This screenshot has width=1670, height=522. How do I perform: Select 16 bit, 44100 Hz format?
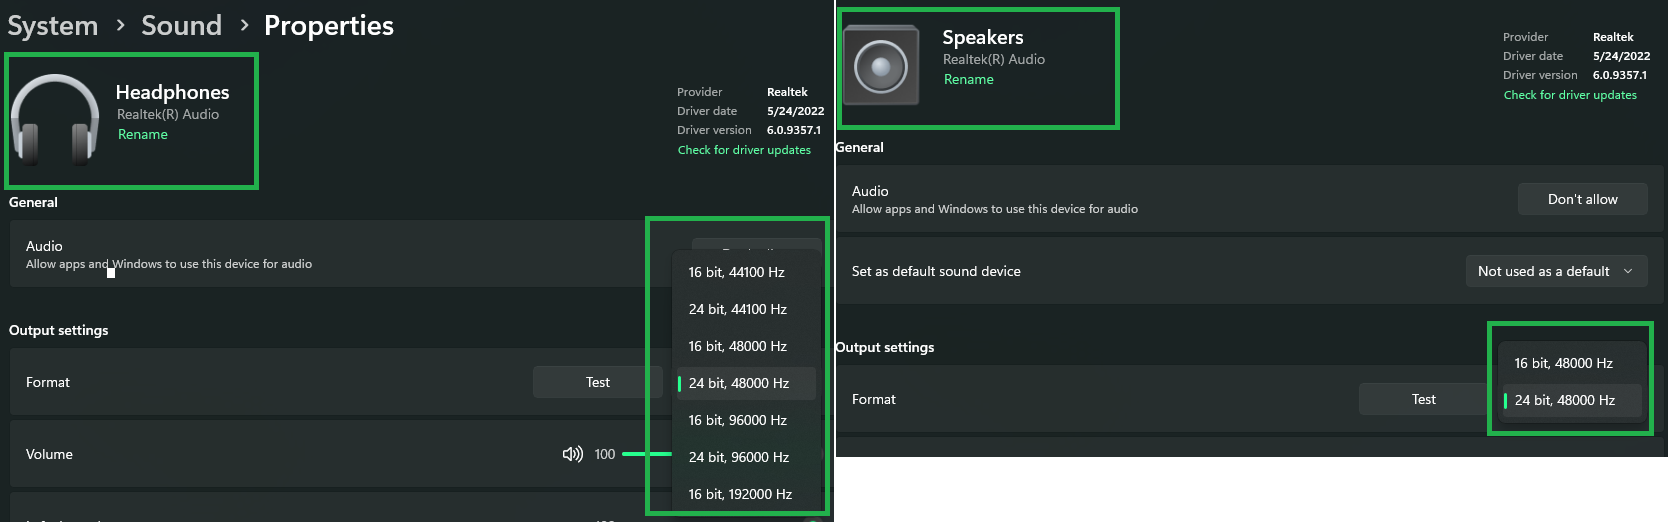point(746,272)
